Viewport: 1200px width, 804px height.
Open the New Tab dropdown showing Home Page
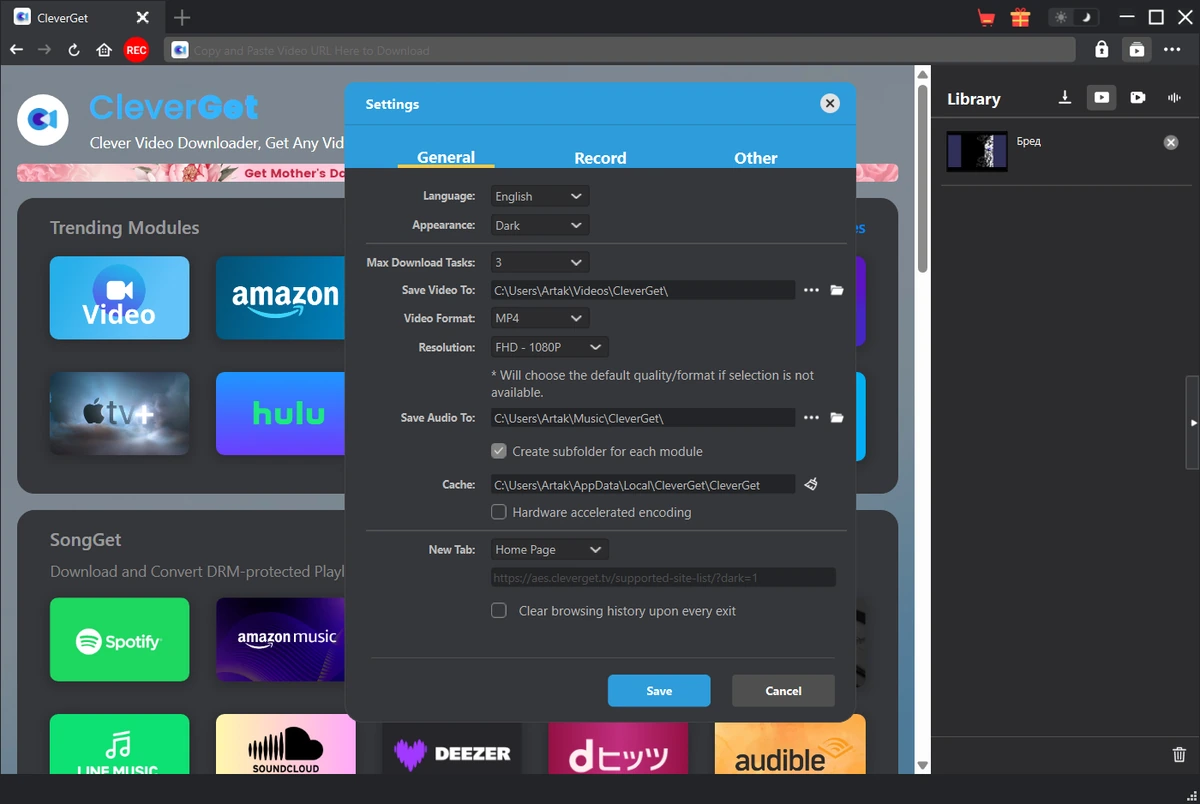tap(550, 549)
